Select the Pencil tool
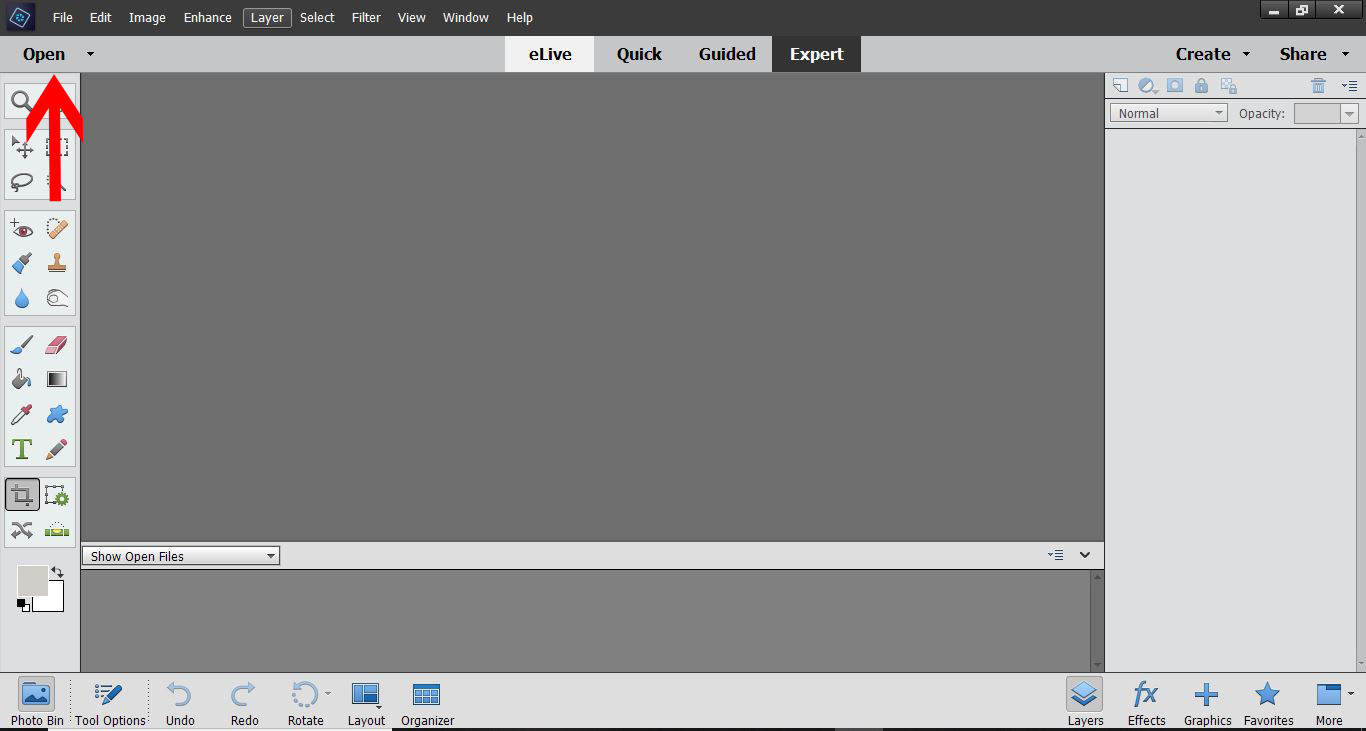Viewport: 1366px width, 731px height. coord(57,448)
